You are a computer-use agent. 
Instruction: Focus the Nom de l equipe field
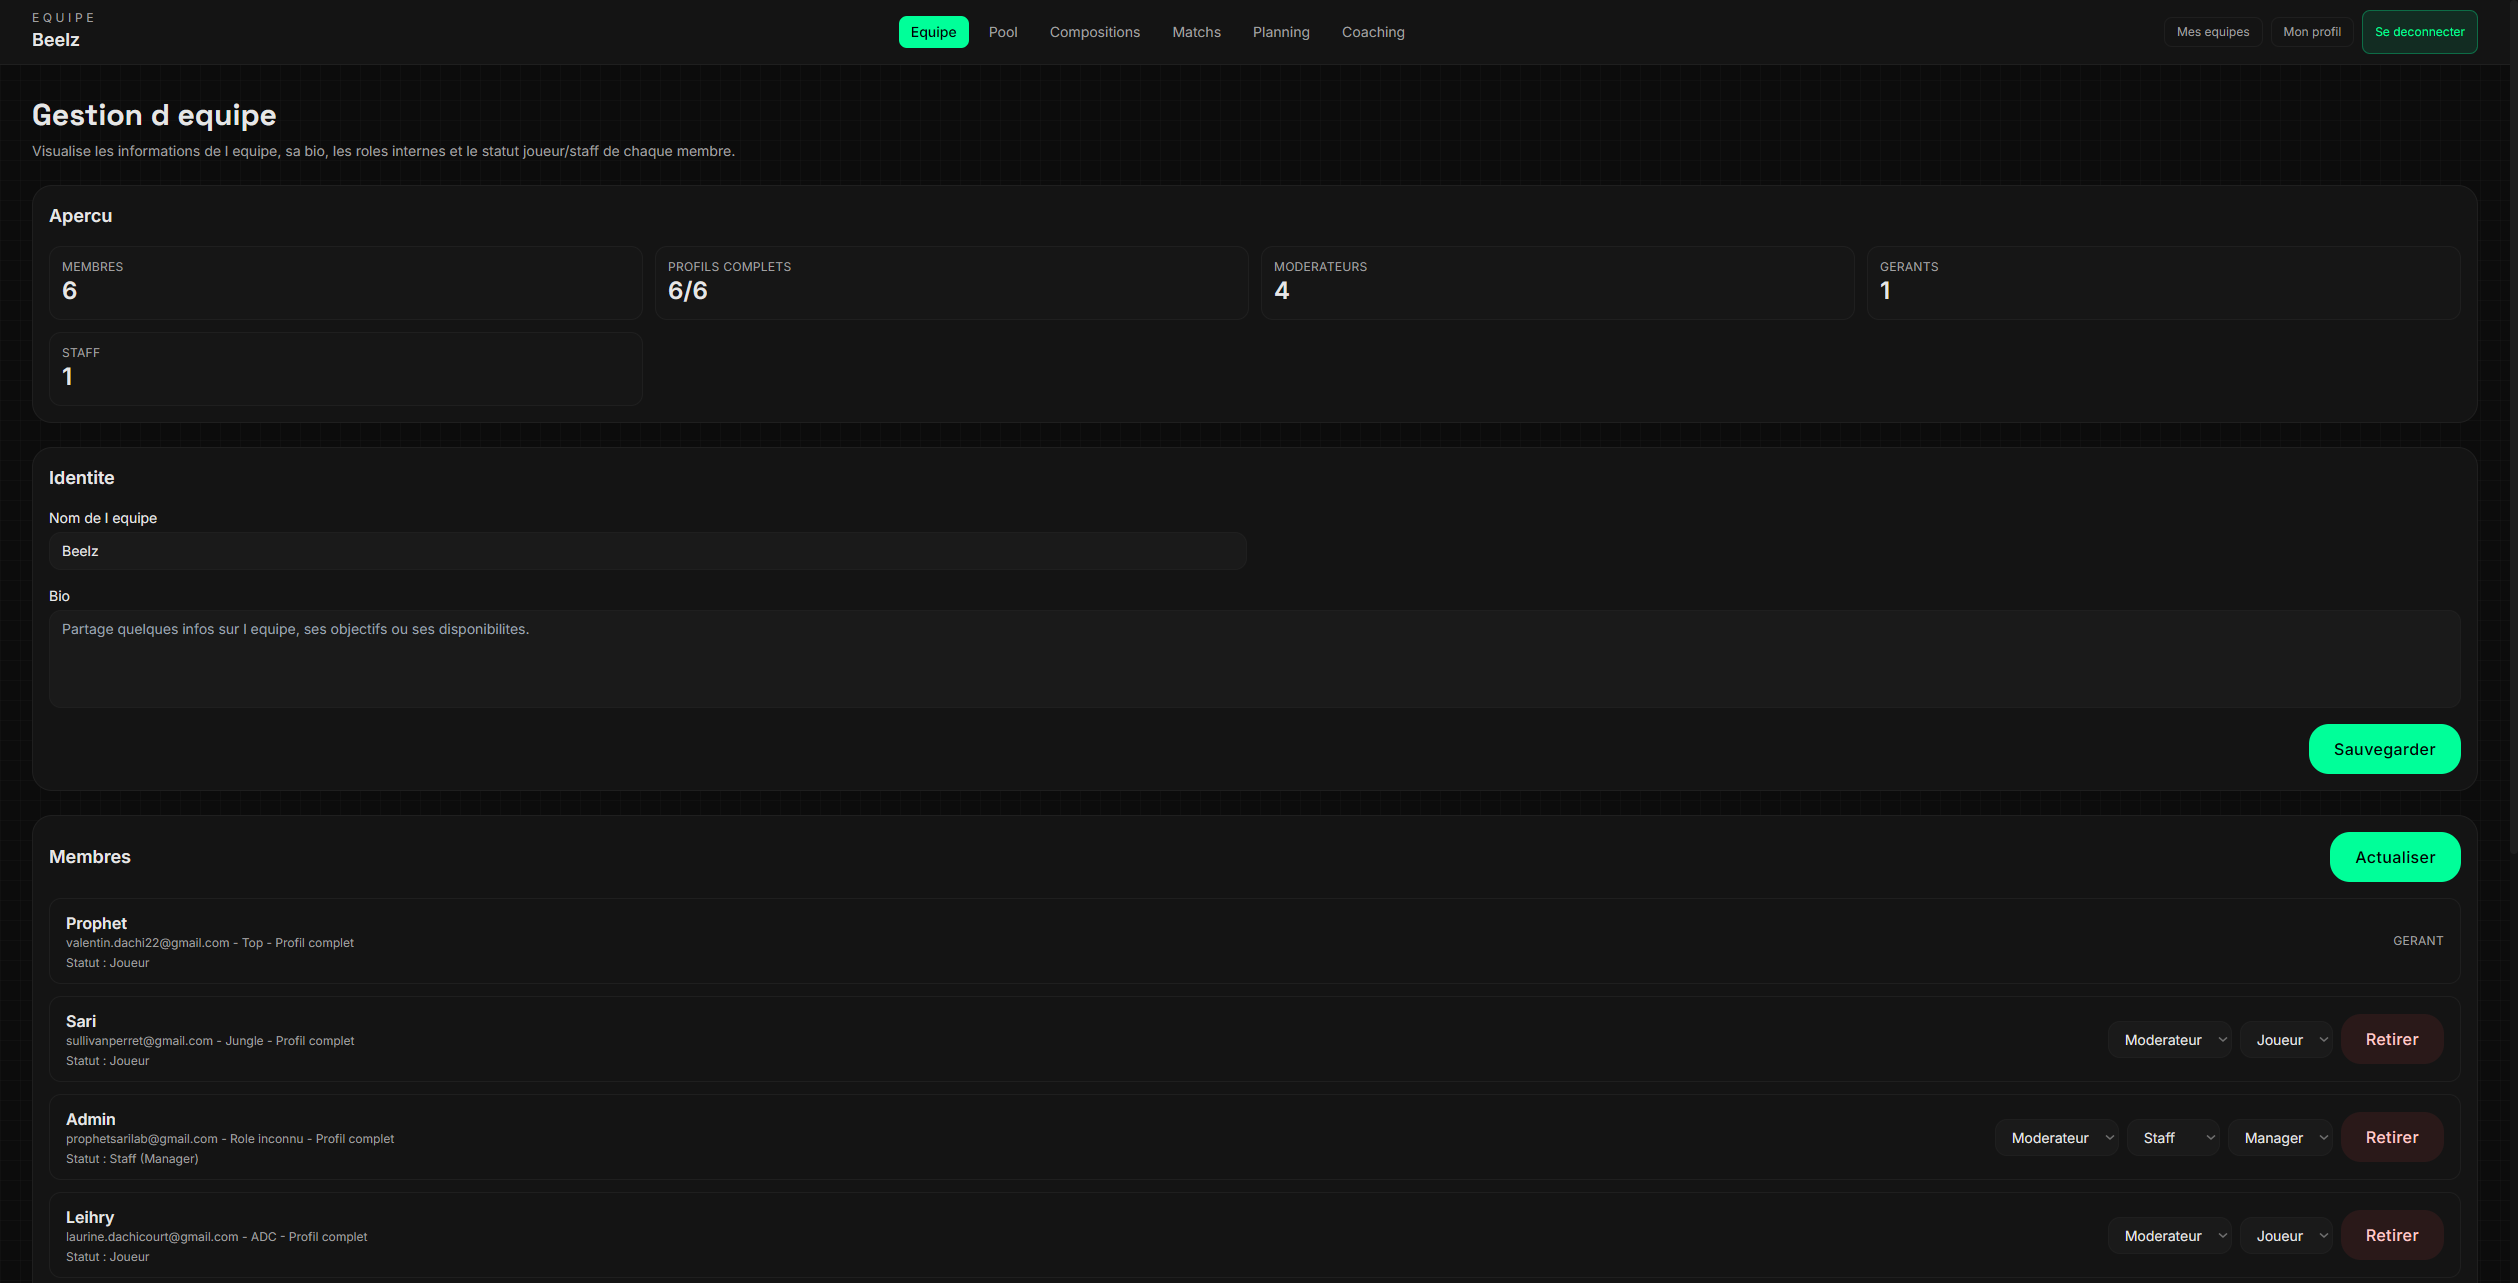coord(647,551)
